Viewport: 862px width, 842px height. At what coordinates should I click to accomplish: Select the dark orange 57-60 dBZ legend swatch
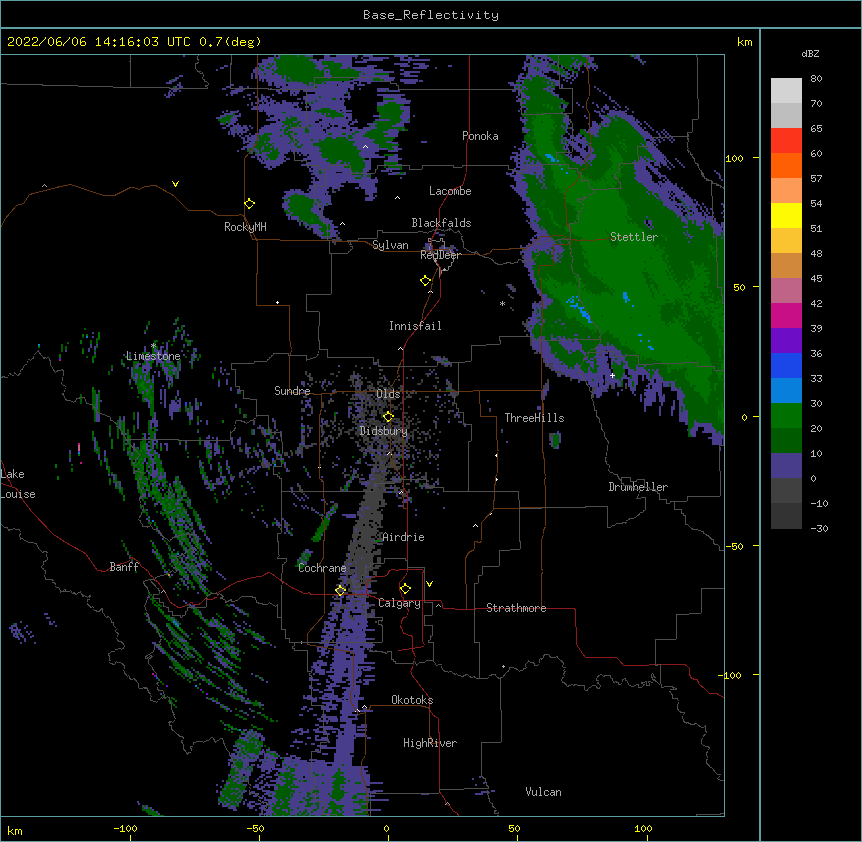tap(786, 165)
